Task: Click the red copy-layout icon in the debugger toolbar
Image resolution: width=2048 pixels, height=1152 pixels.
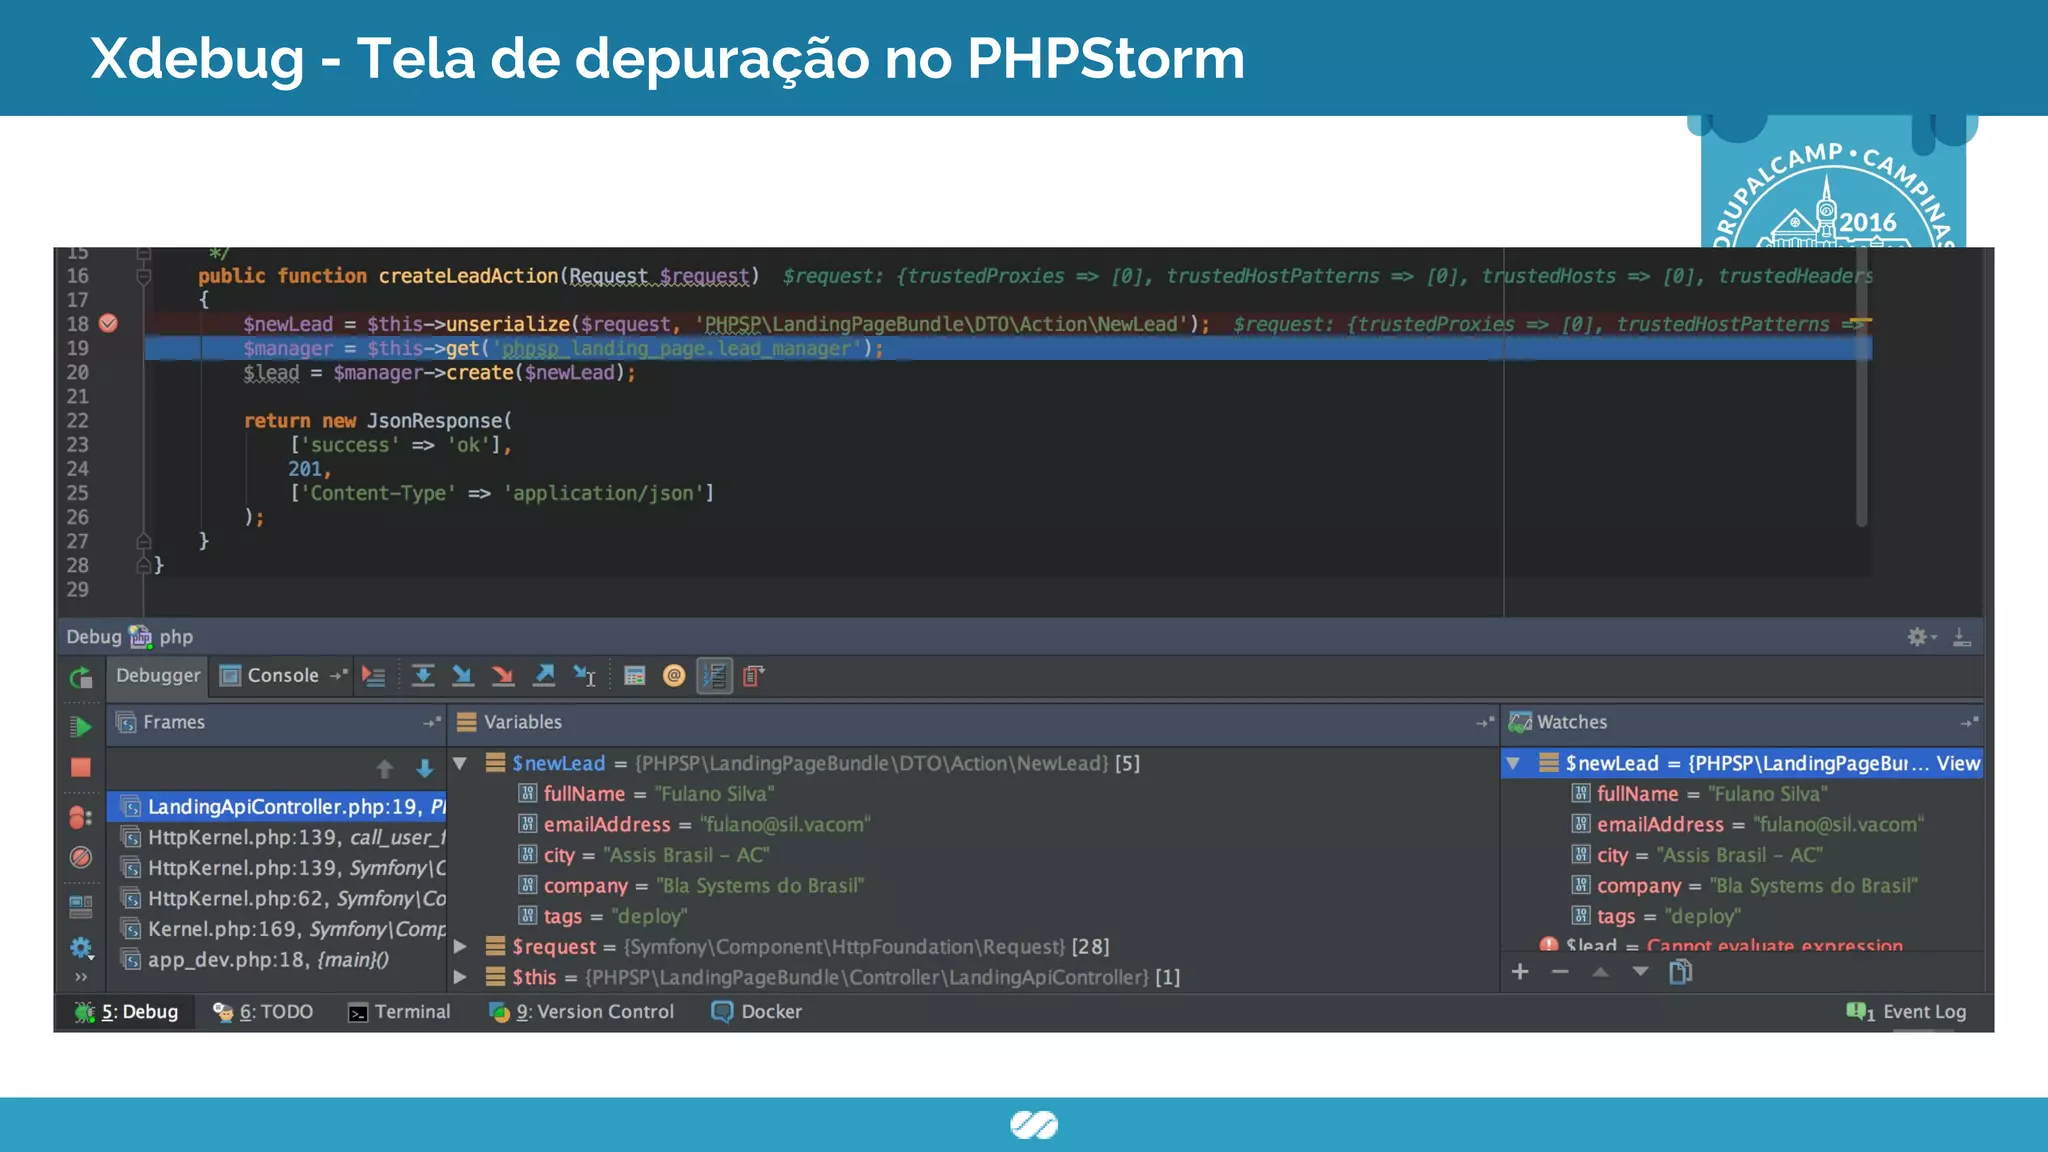Action: click(753, 677)
